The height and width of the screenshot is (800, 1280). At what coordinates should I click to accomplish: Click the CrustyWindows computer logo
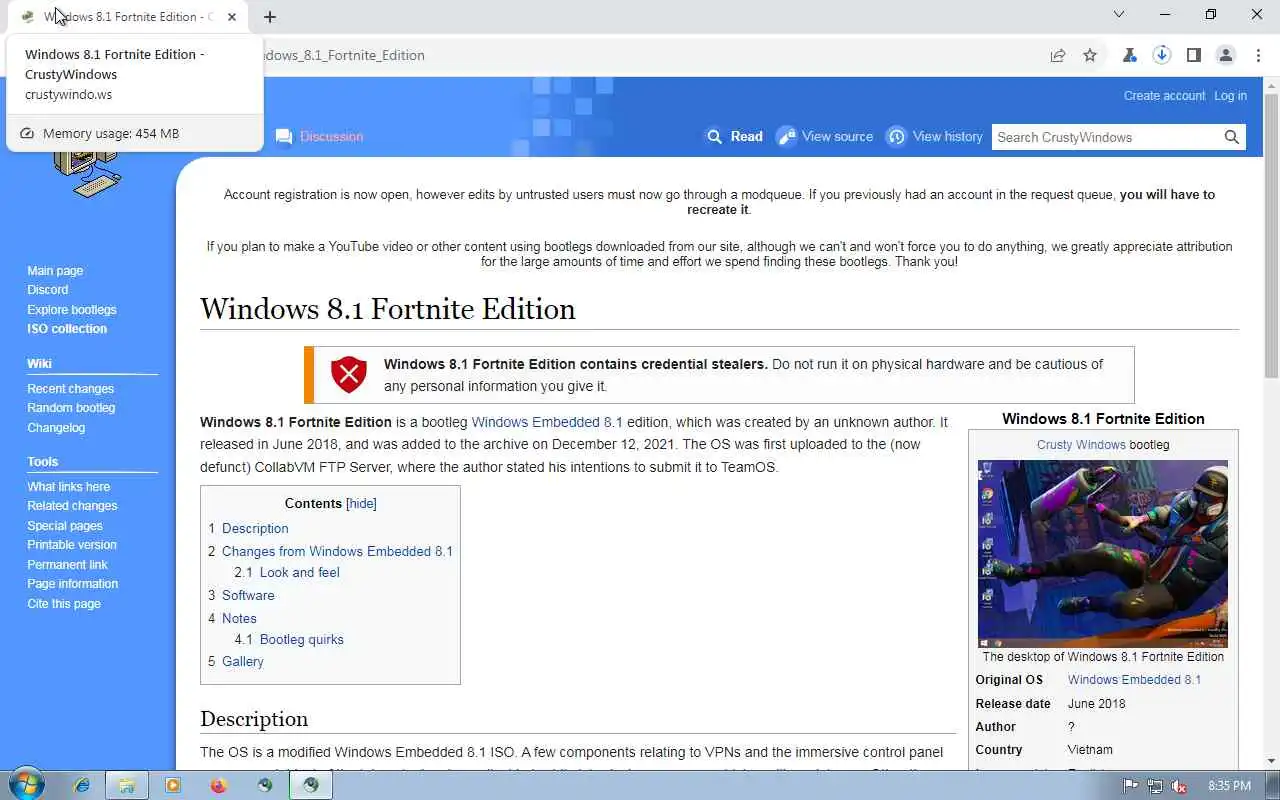(x=88, y=175)
